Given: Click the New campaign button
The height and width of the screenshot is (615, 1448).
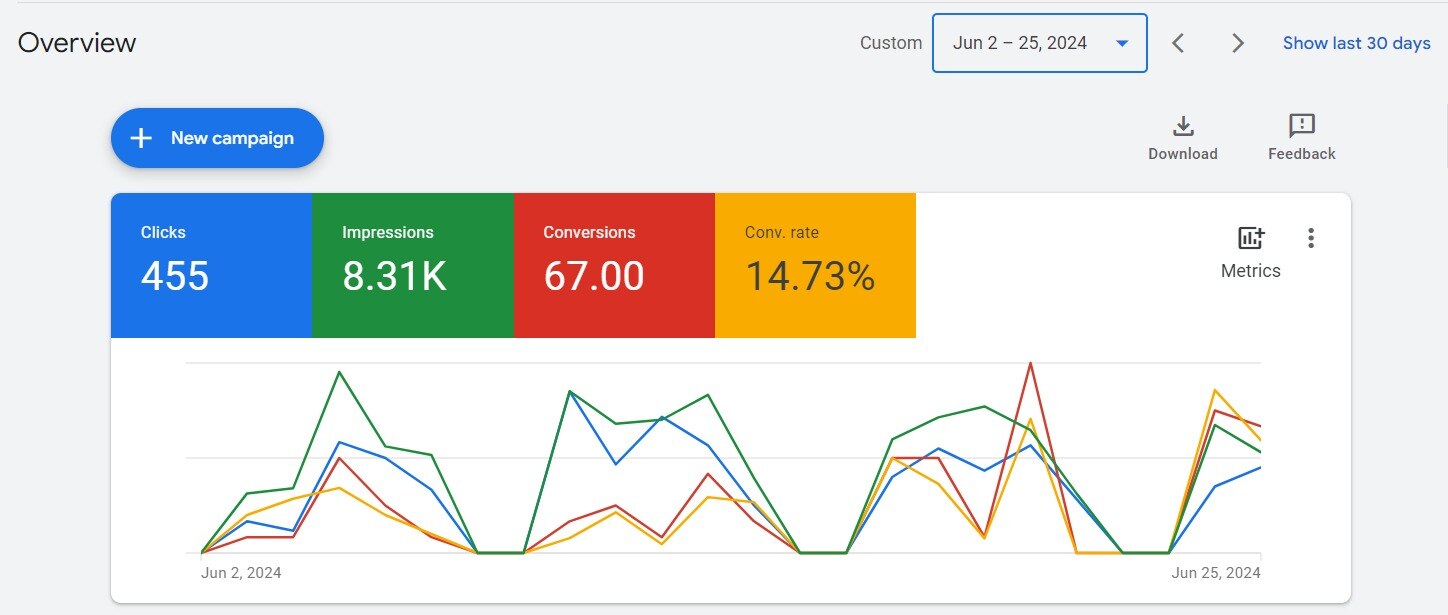Looking at the screenshot, I should (217, 138).
